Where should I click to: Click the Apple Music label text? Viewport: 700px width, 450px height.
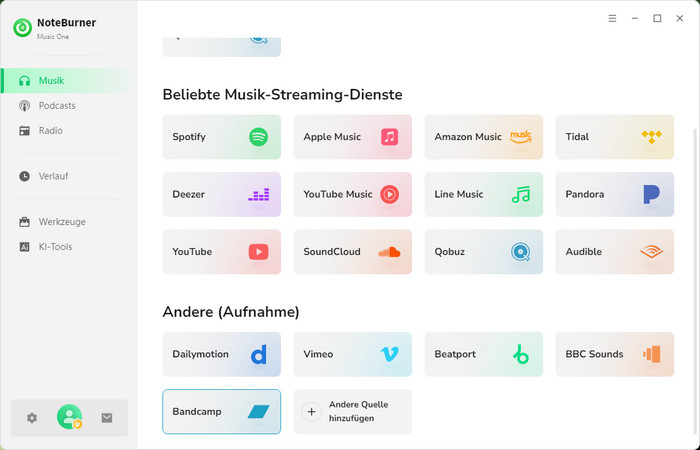tap(332, 137)
